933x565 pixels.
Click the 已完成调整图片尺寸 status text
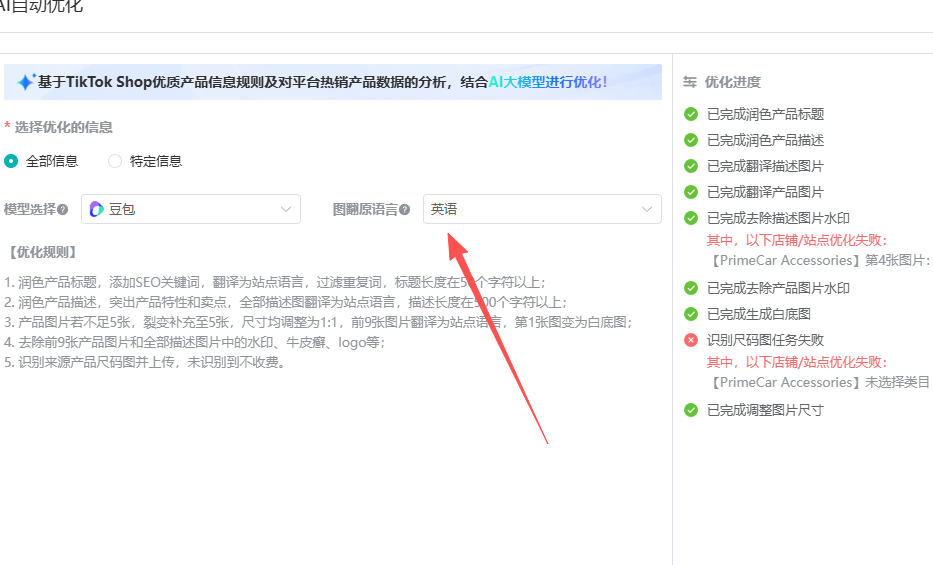765,410
